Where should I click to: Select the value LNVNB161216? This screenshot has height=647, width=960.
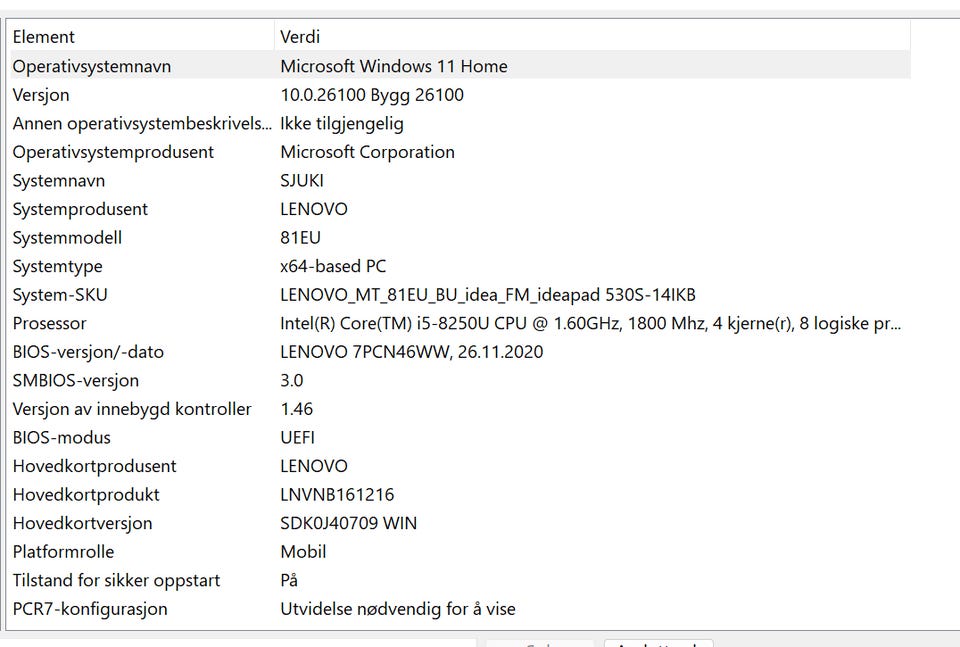click(337, 495)
